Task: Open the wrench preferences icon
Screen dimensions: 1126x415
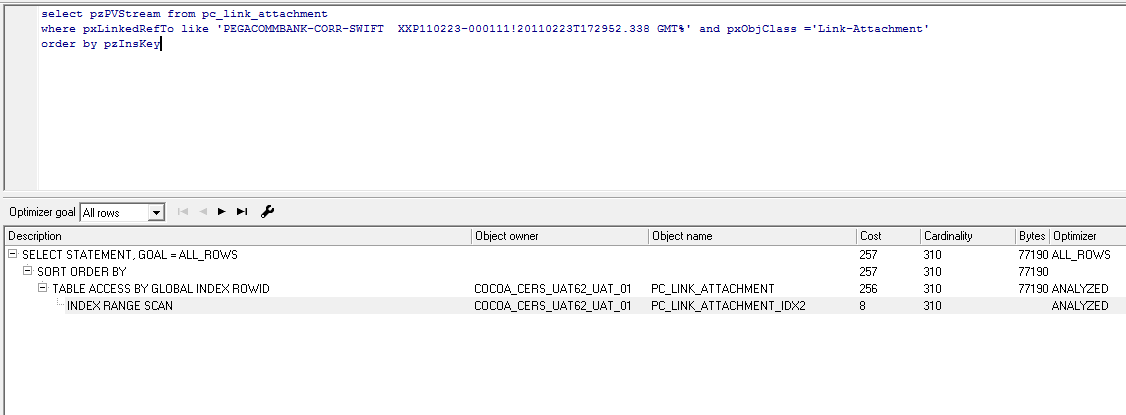Action: point(267,212)
